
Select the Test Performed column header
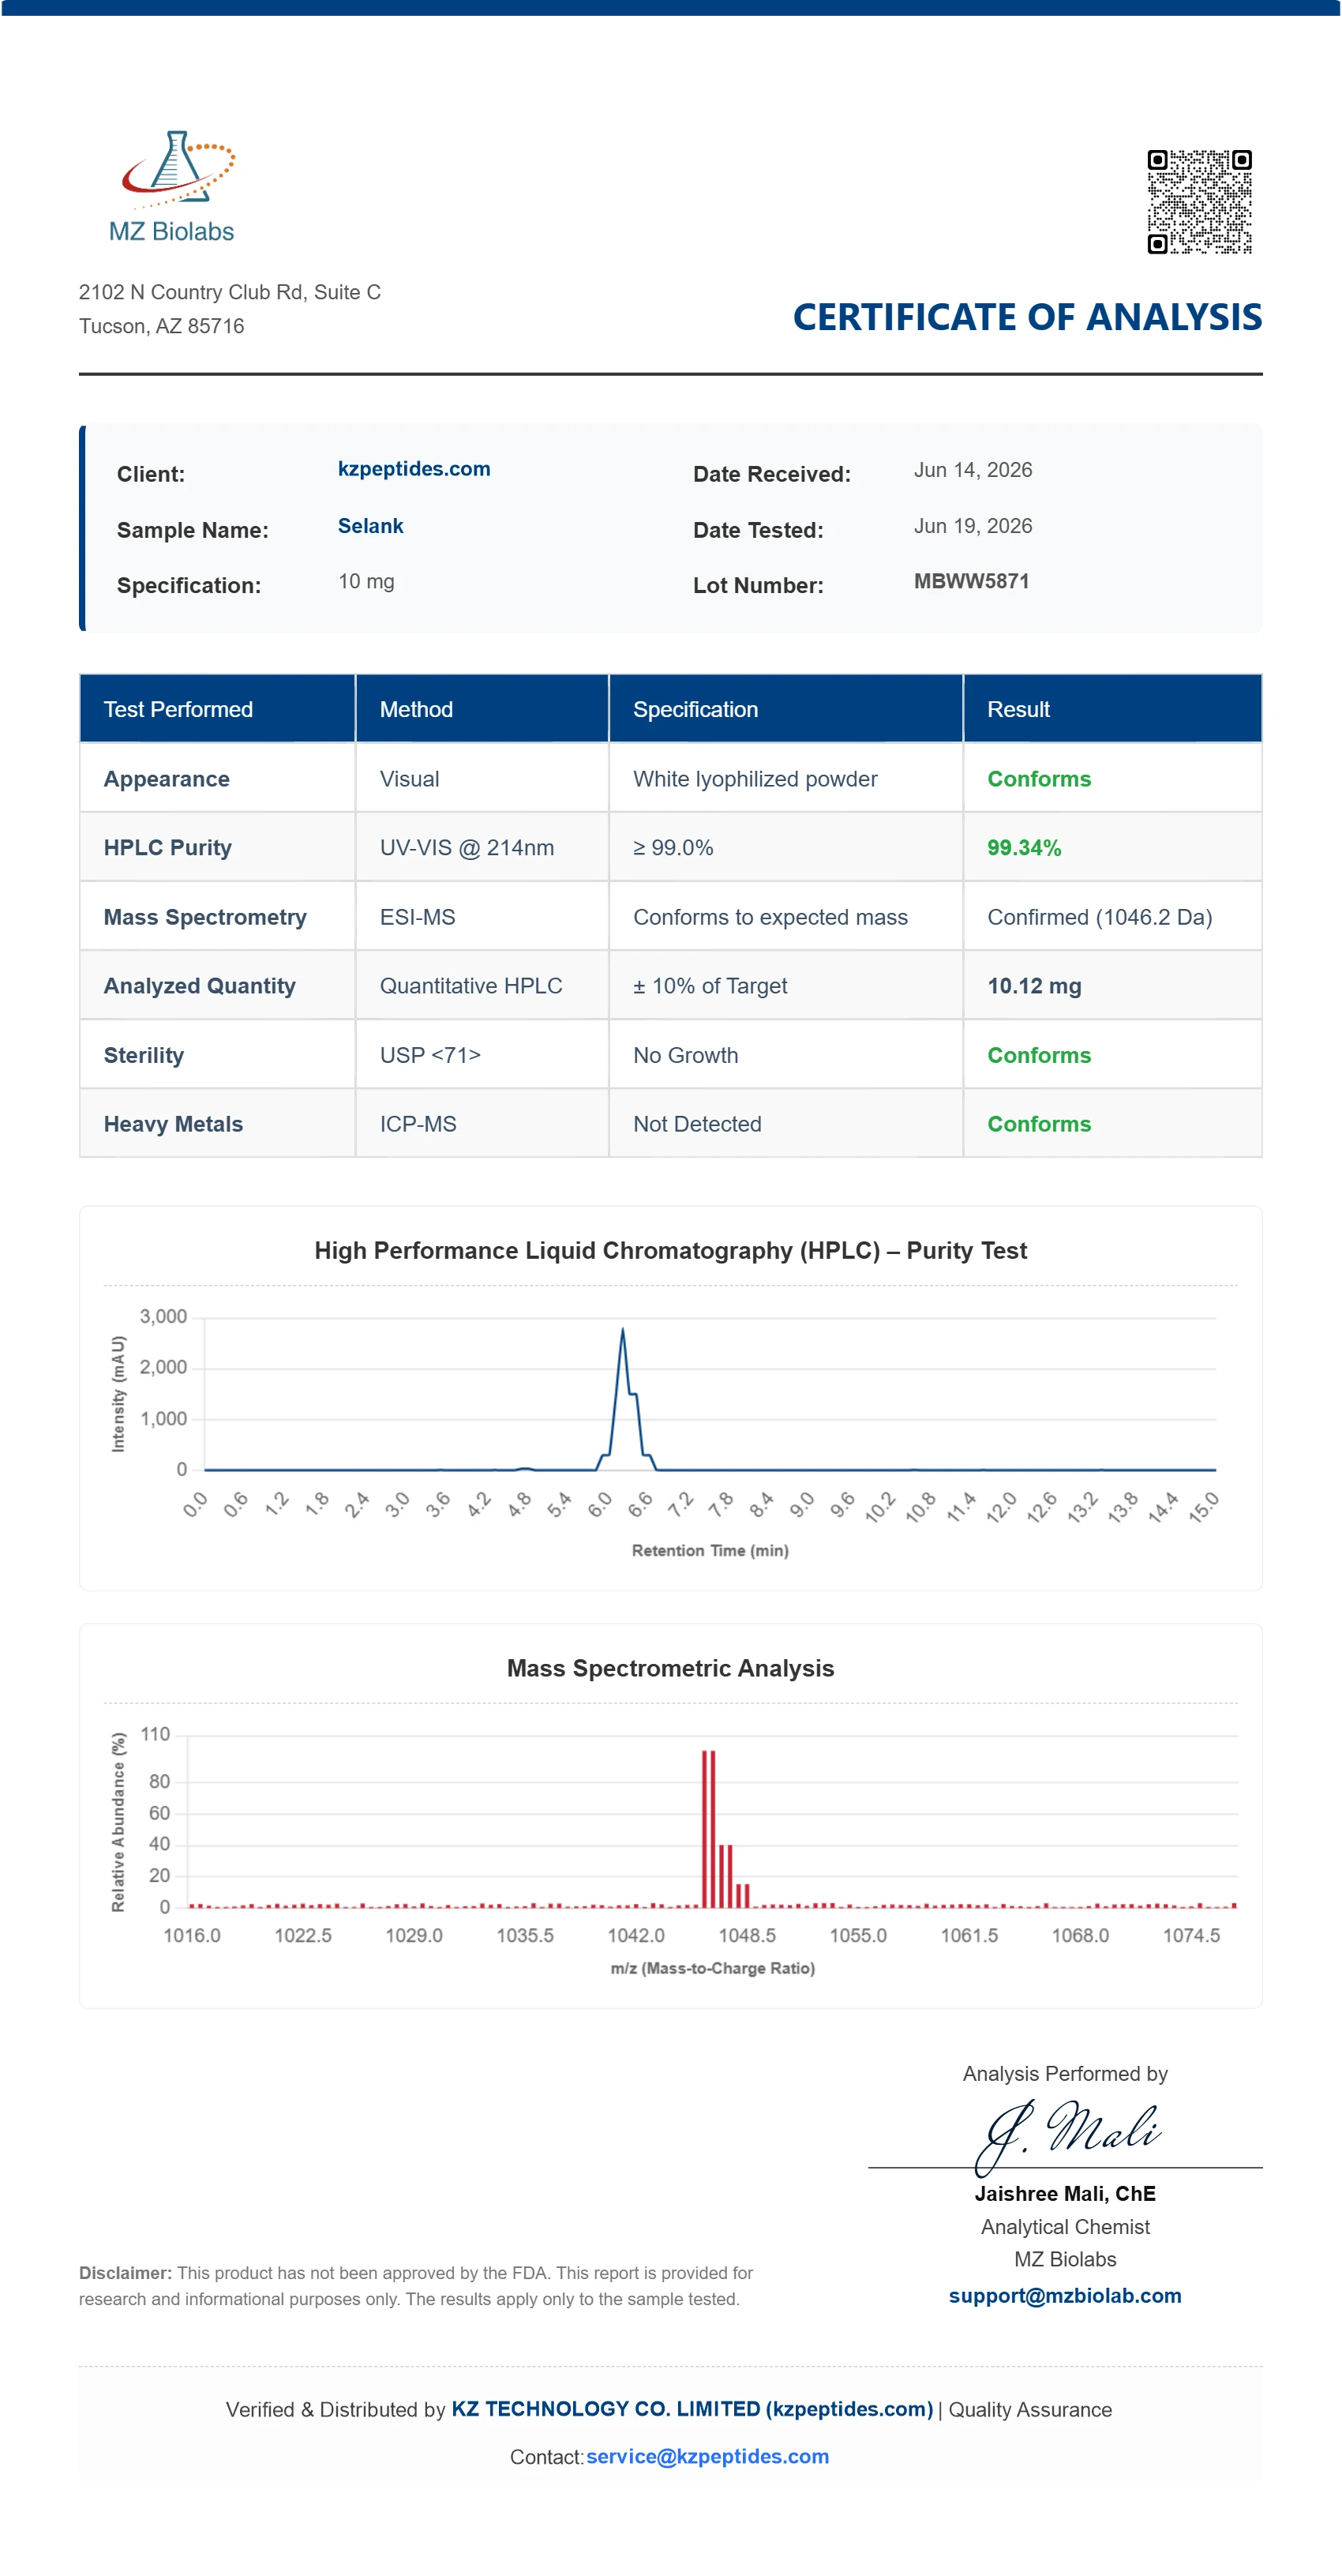tap(217, 709)
